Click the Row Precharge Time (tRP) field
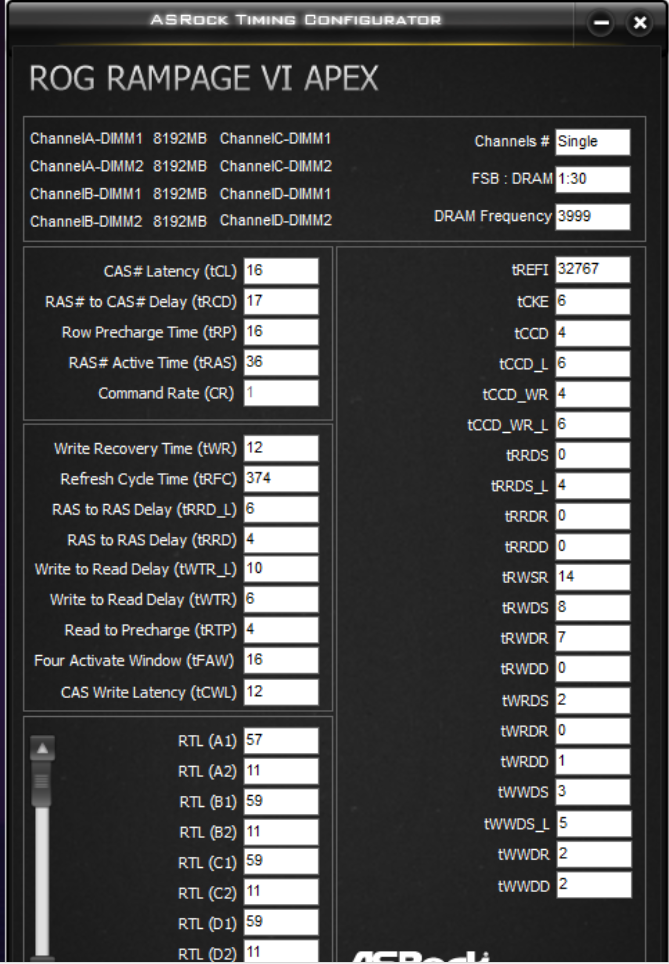Screen dimensions: 669x964 281,332
